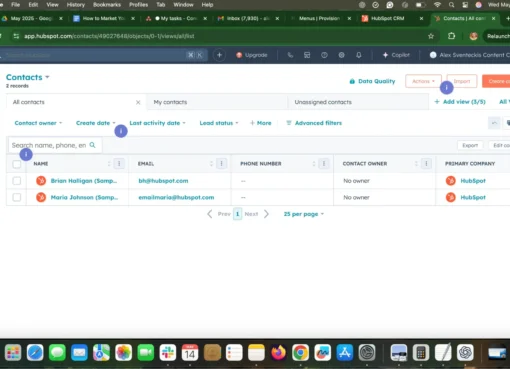Select the Maria Johnson row checkbox
This screenshot has height=369, width=510.
(x=17, y=197)
